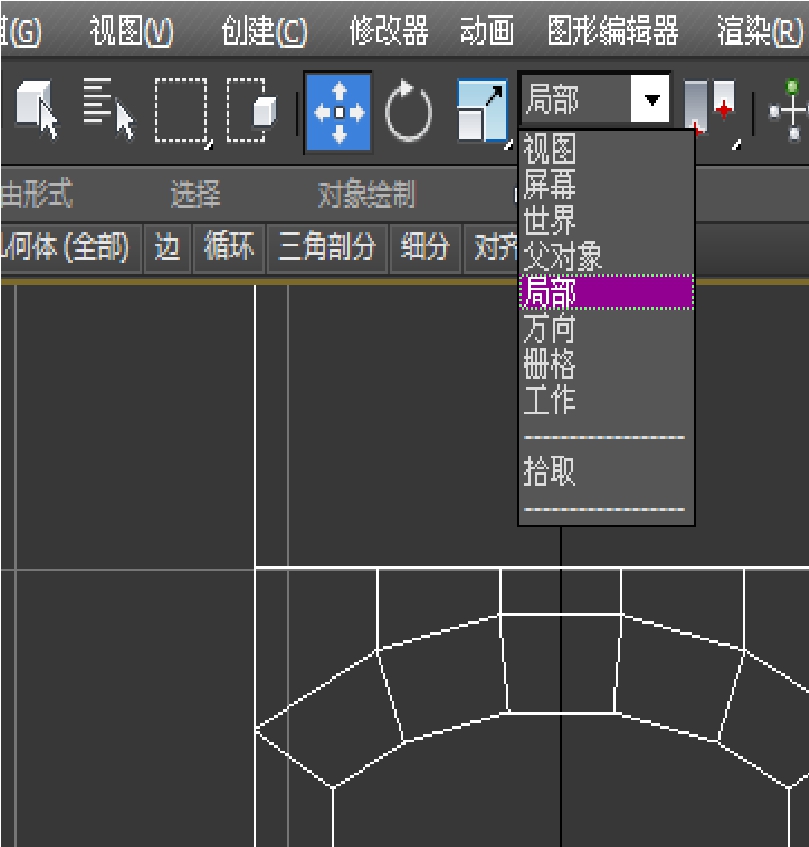Click the Select and Manipulate icon
The height and width of the screenshot is (847, 809).
789,111
